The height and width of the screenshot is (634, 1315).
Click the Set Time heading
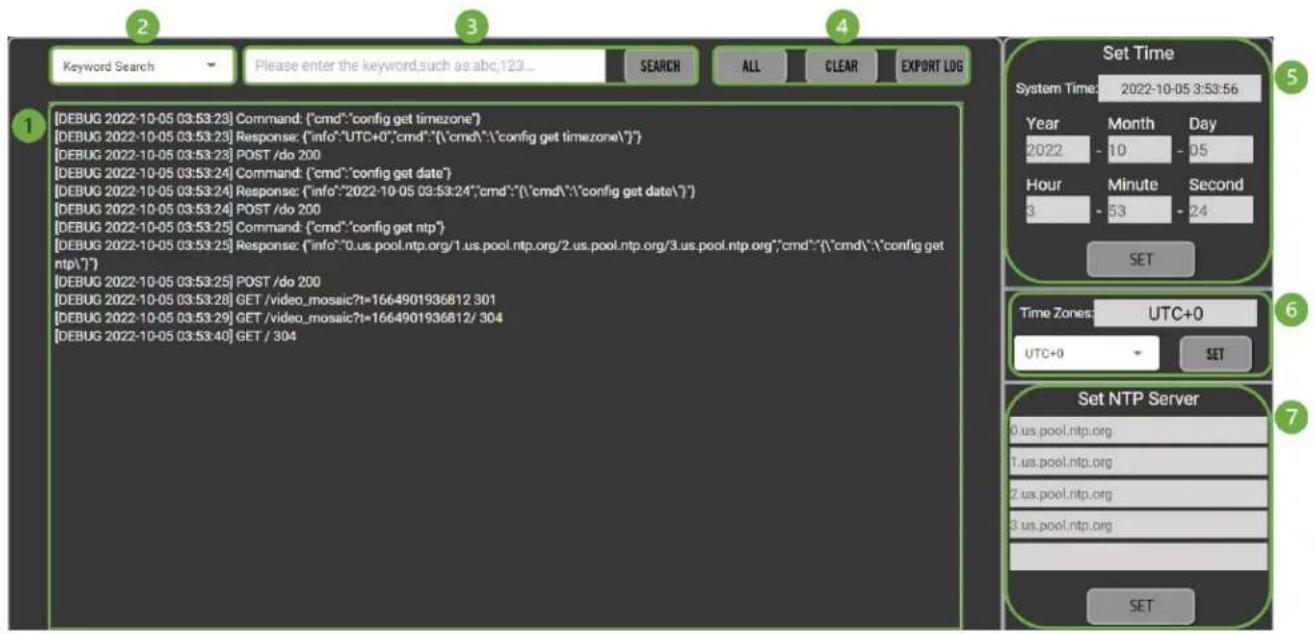(1138, 54)
